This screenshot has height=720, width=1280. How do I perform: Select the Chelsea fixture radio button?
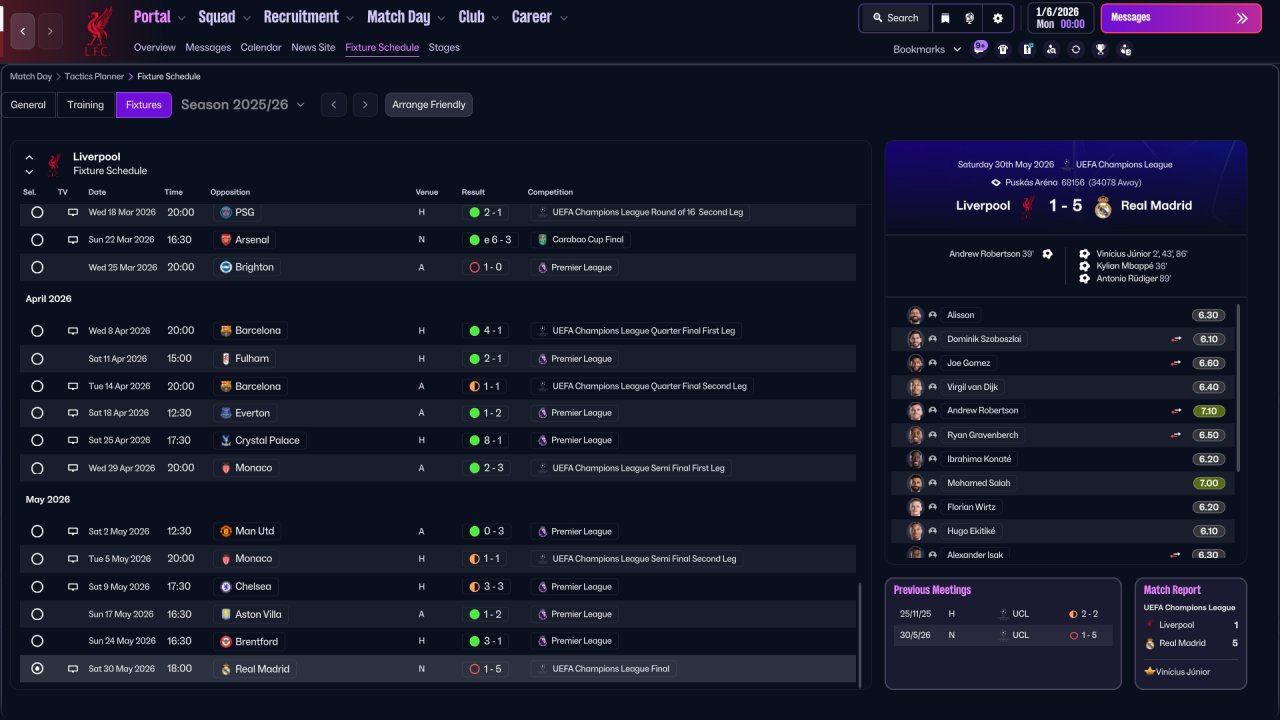point(37,587)
